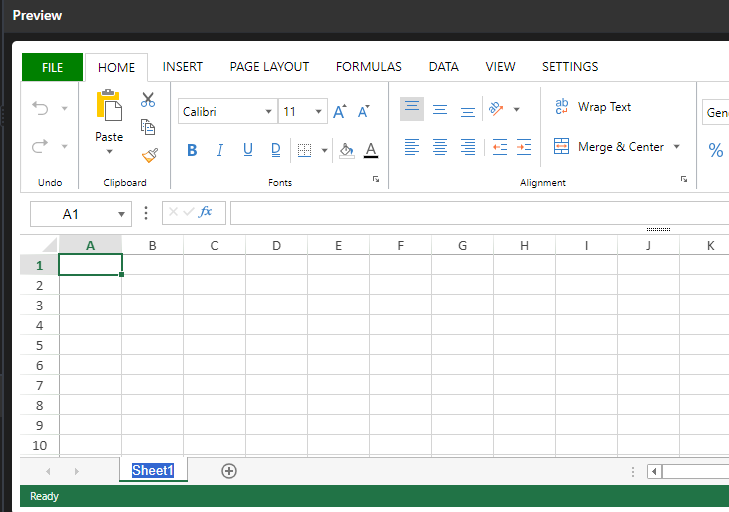Click the Borders icon
Screen dimensions: 729x512
click(304, 151)
